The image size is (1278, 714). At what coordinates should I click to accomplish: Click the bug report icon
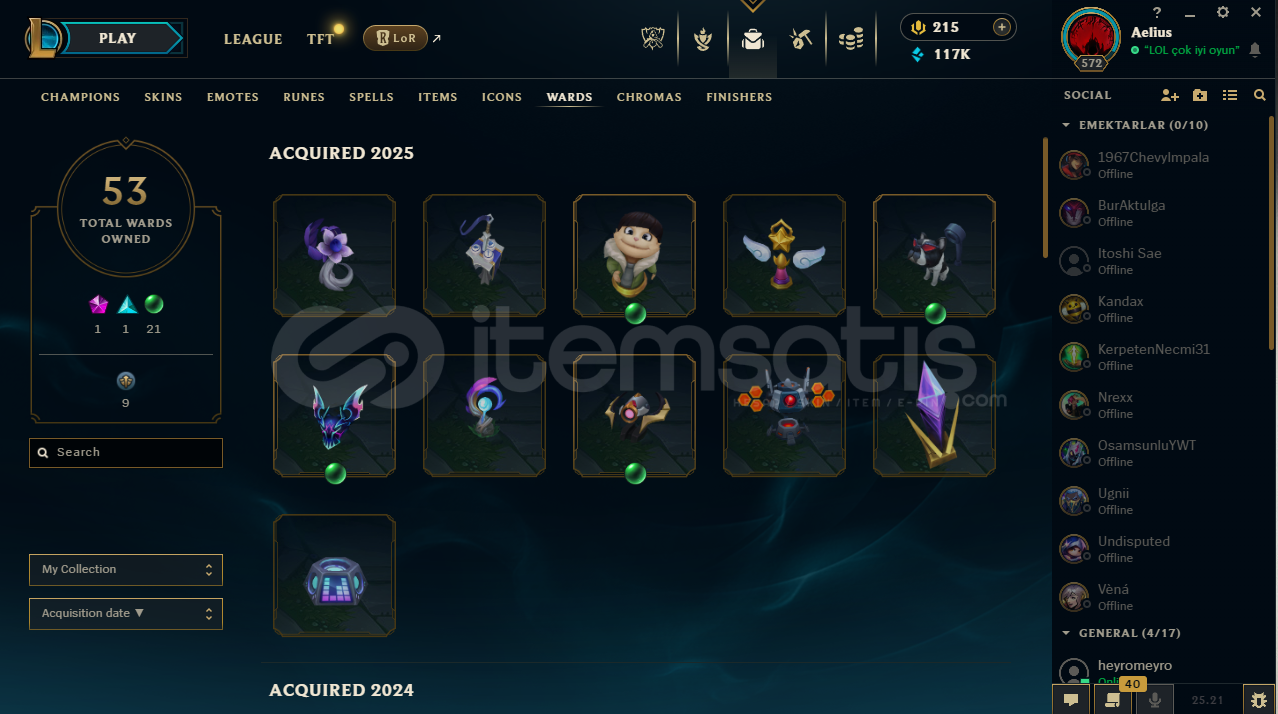(x=1259, y=700)
